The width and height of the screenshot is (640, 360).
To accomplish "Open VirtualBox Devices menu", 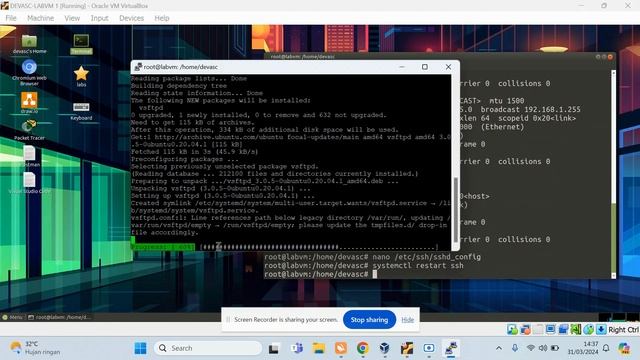I will (131, 18).
